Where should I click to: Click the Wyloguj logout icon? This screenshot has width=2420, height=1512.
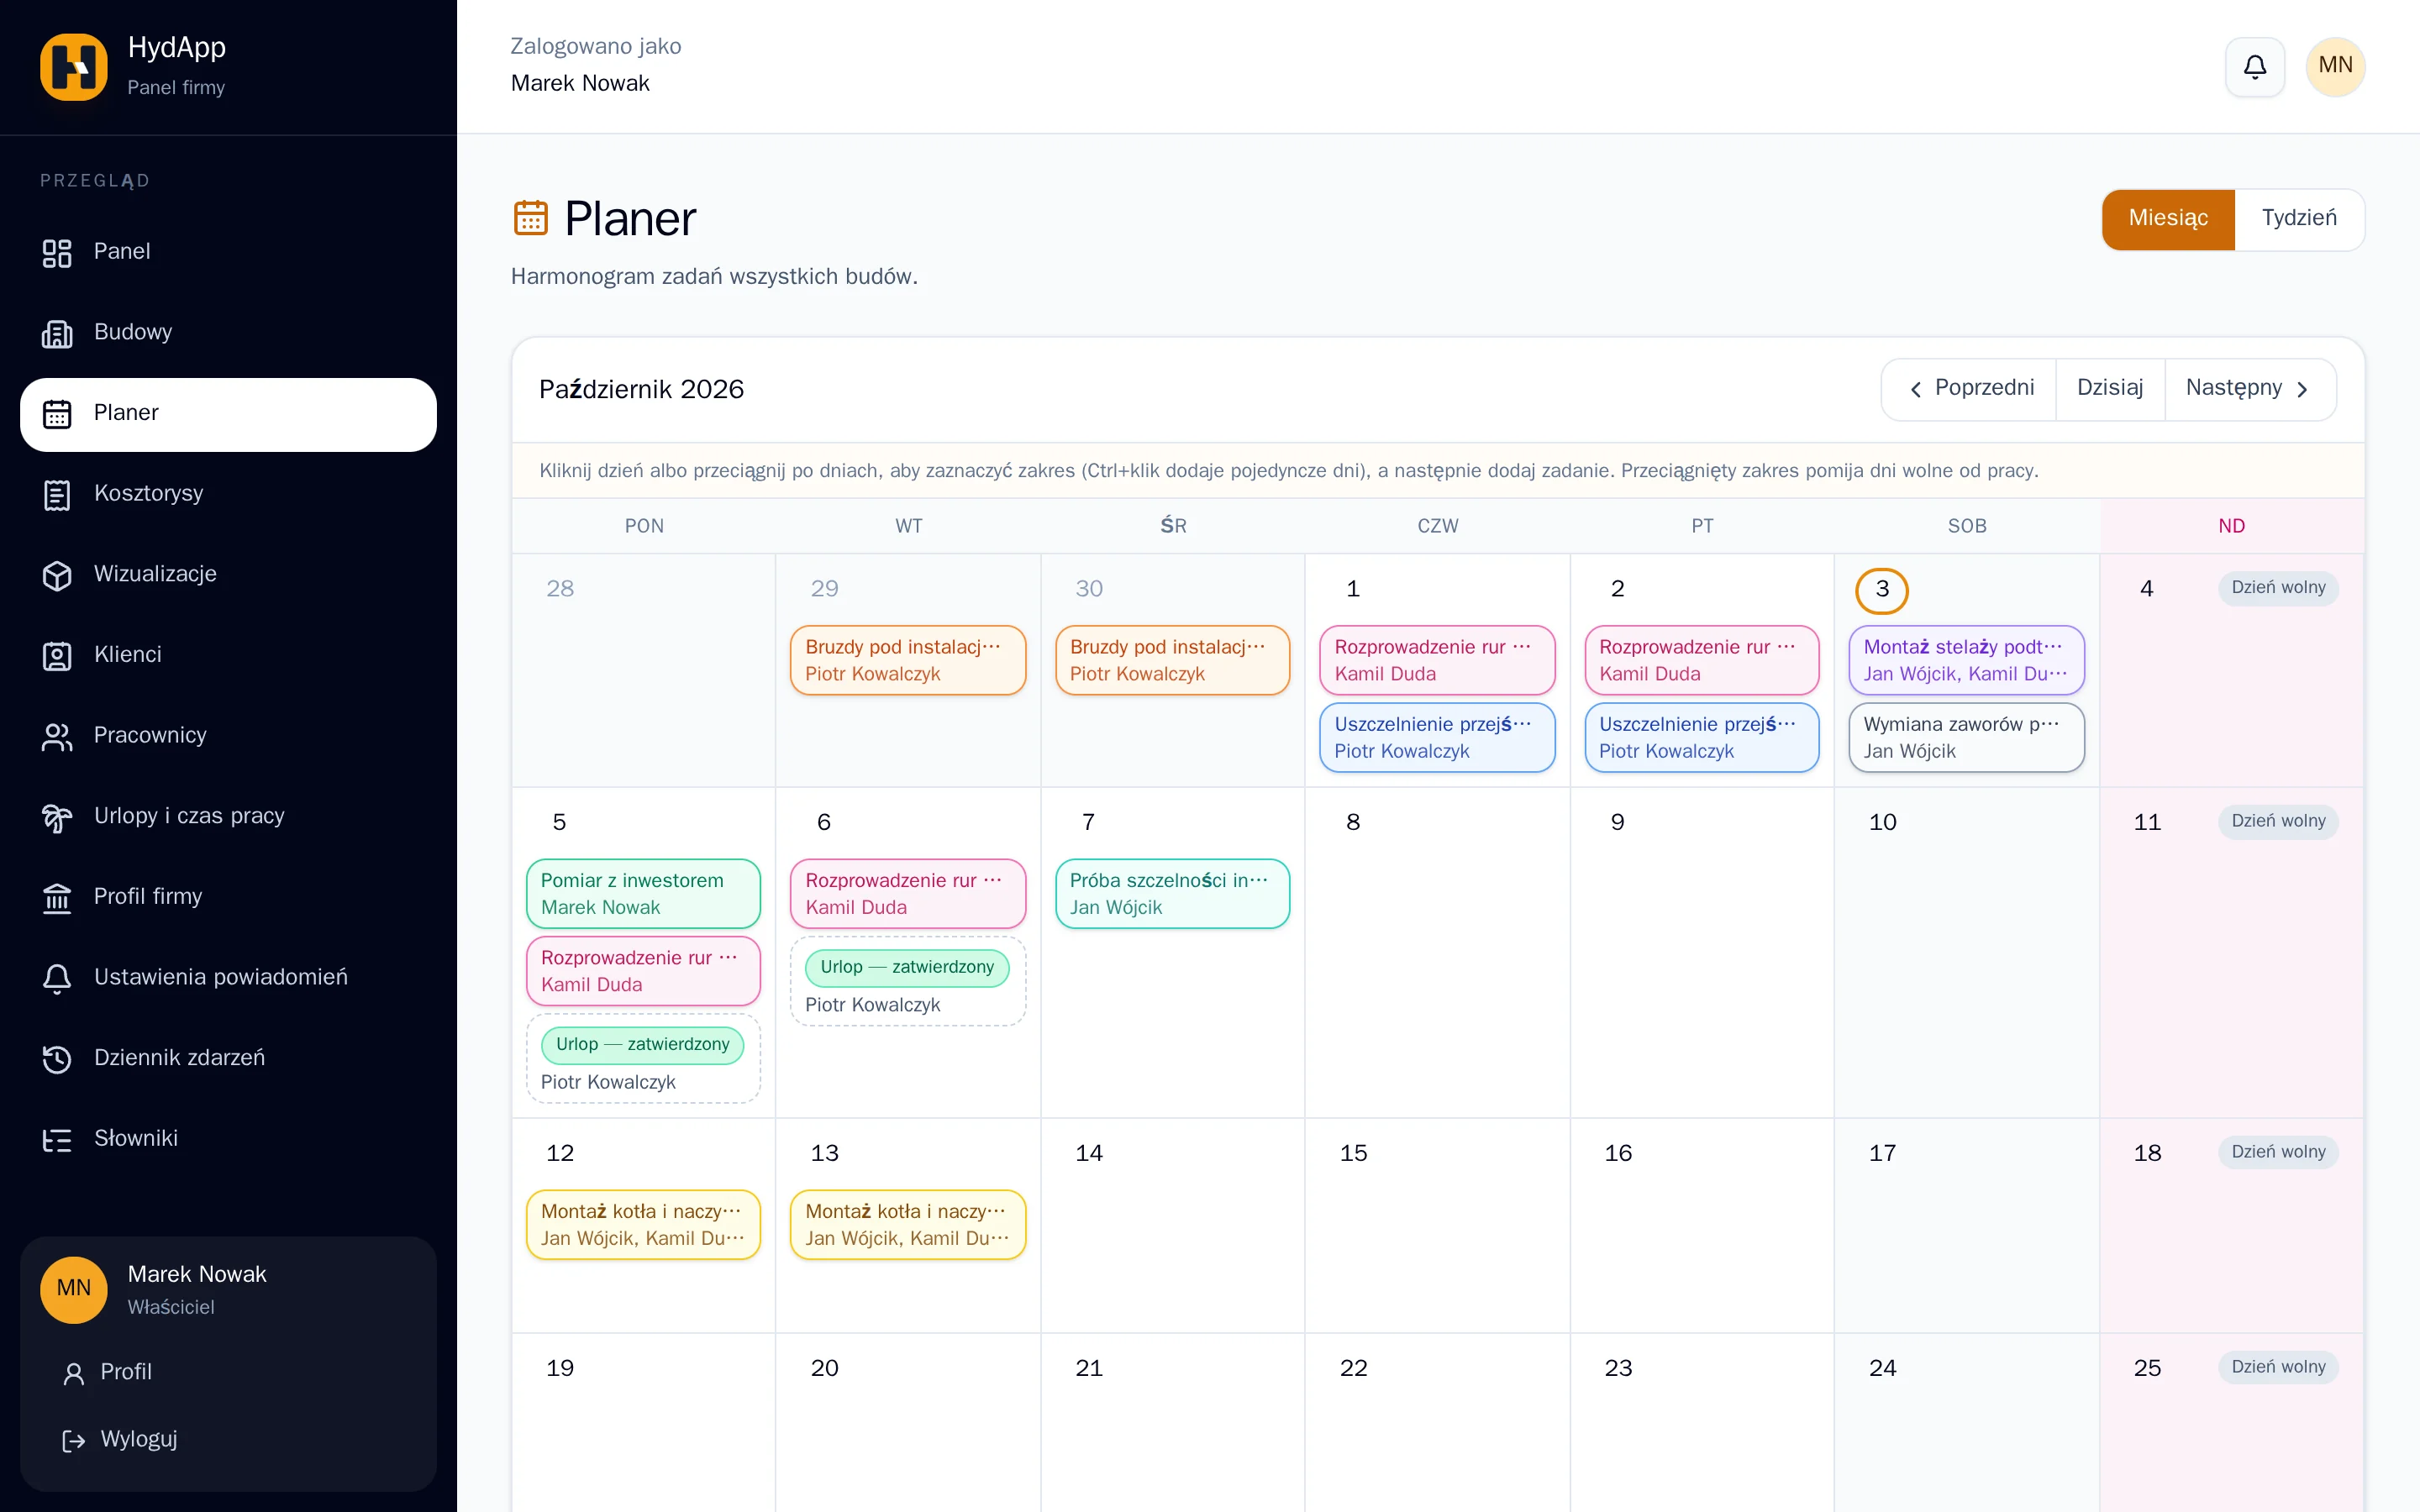(x=73, y=1440)
